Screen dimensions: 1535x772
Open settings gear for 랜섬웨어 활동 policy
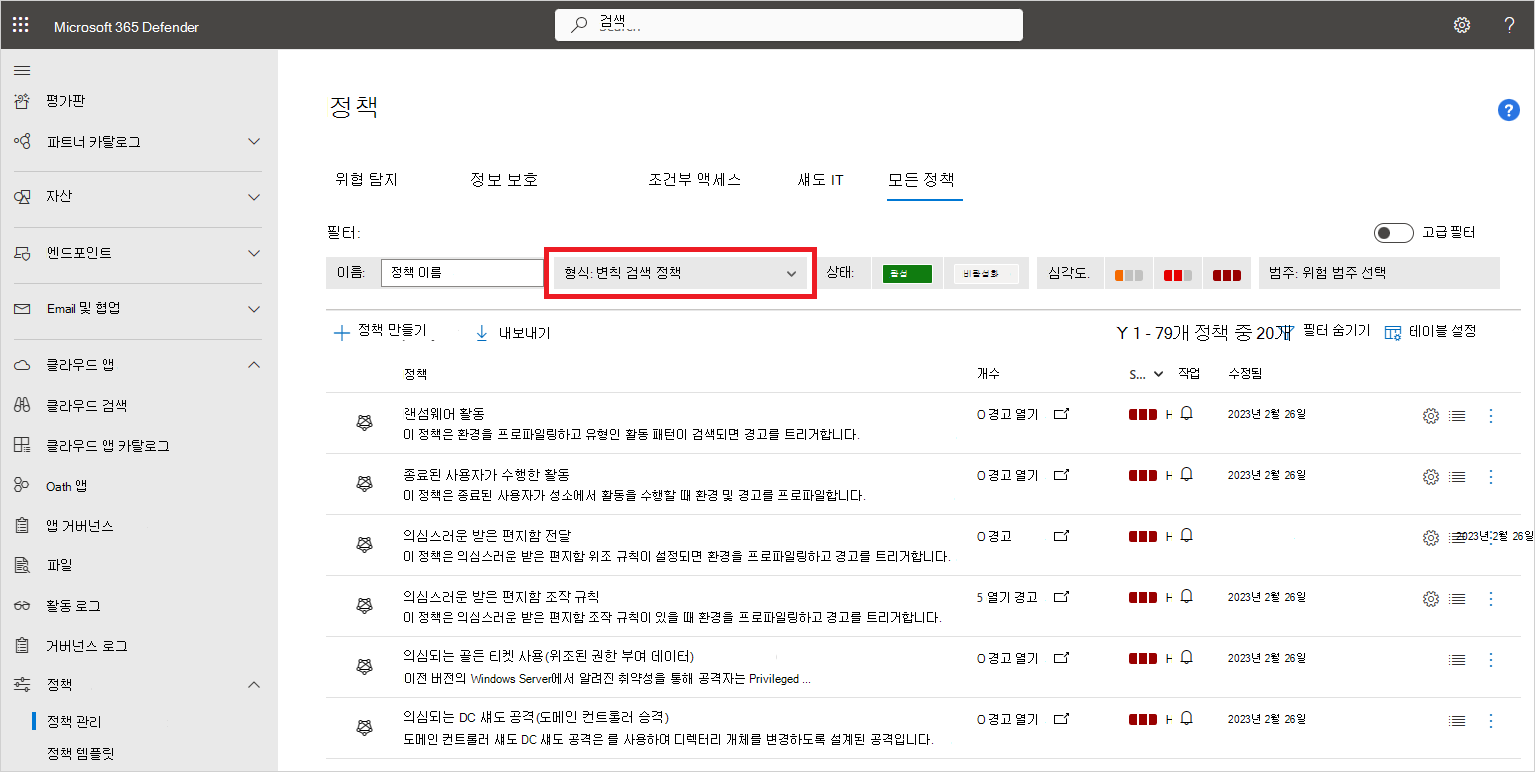point(1430,416)
